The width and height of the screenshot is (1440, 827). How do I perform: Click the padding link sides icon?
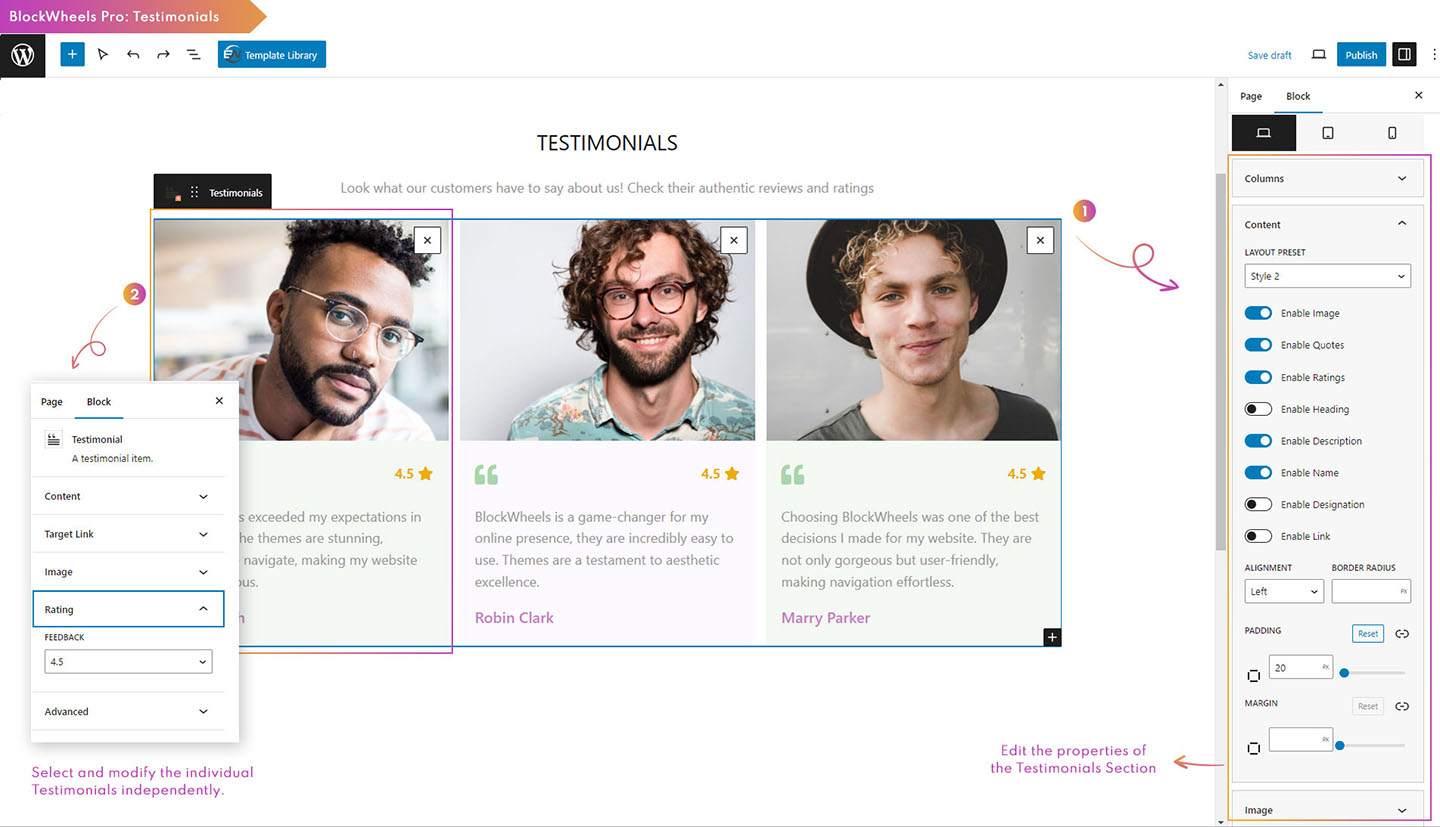click(1402, 634)
